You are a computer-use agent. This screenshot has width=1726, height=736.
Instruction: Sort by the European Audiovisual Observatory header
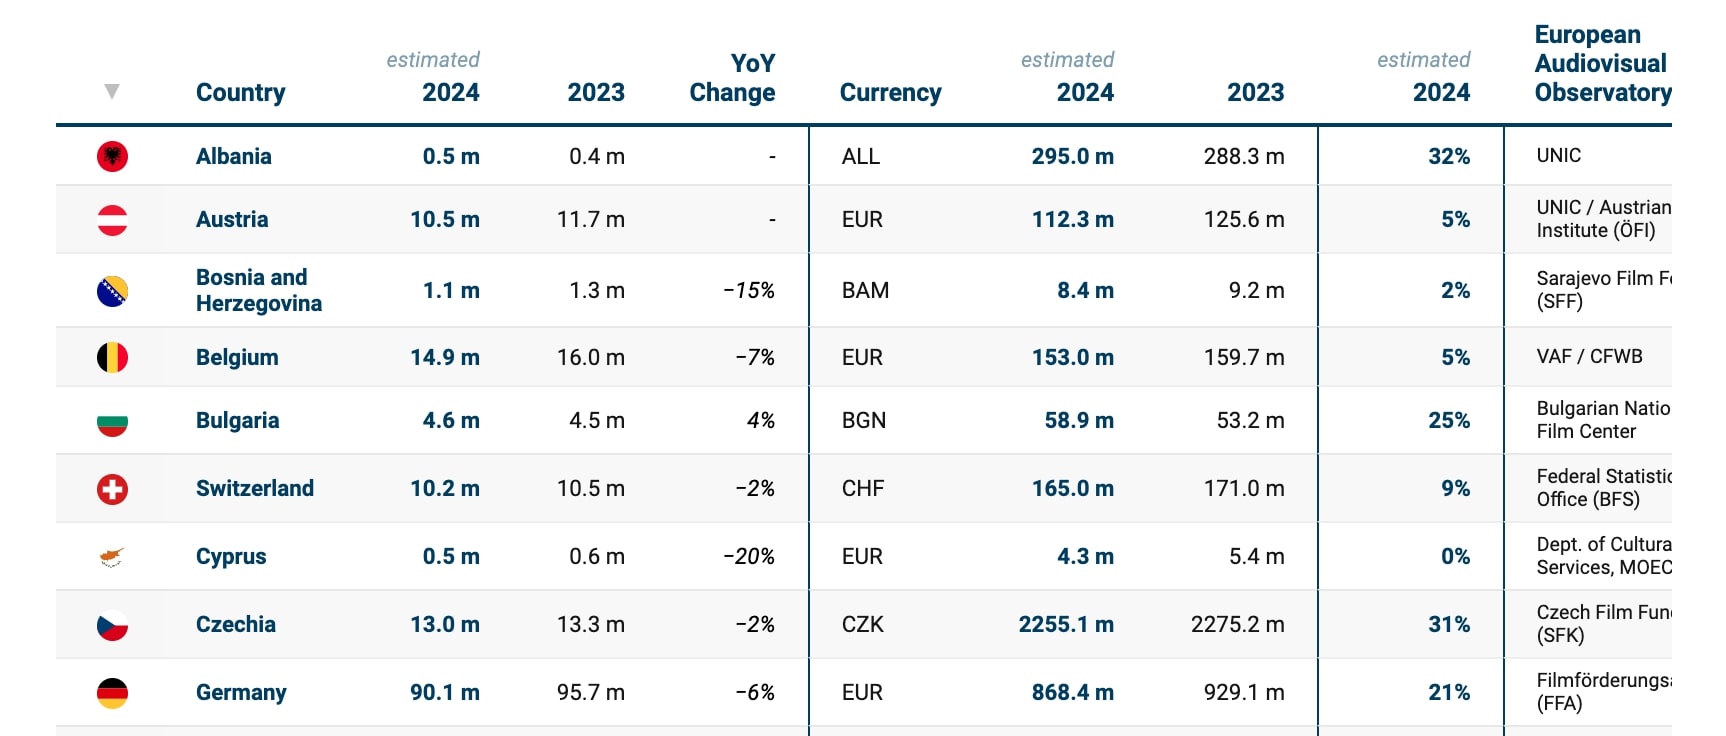pyautogui.click(x=1603, y=64)
